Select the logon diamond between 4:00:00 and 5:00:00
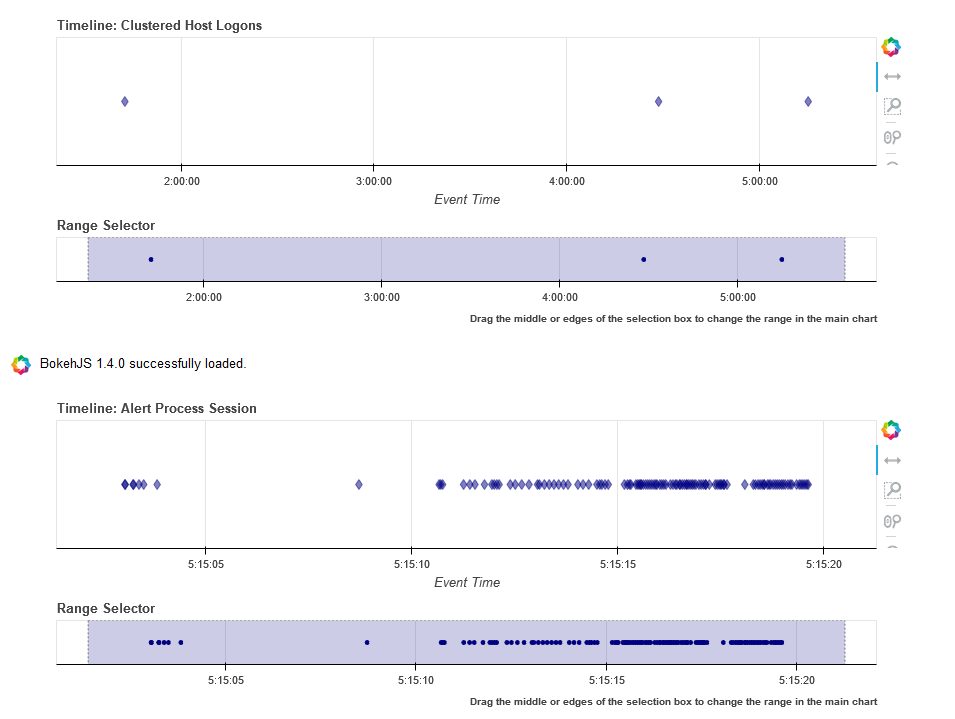Screen dimensions: 955x719 [658, 102]
